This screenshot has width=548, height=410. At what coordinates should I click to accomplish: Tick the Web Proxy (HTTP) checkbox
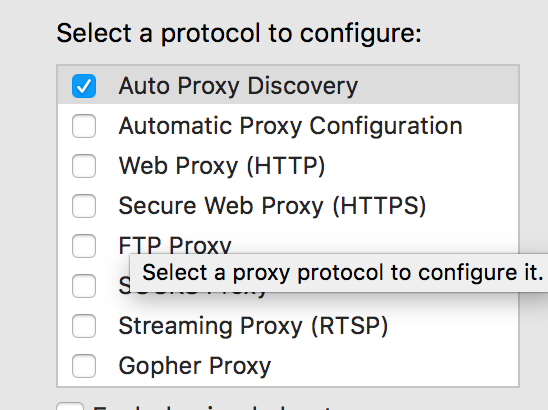(x=84, y=166)
